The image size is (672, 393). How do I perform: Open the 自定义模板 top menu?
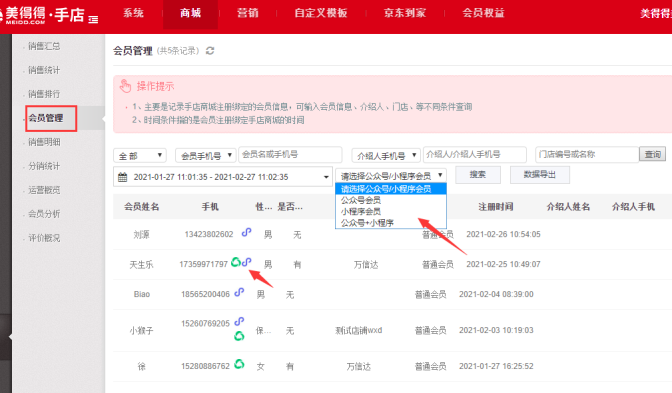pos(321,13)
